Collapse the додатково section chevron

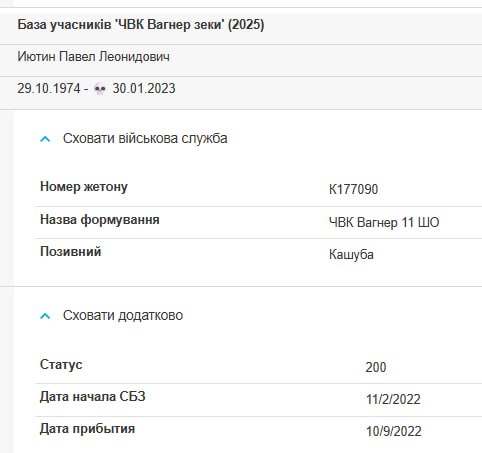click(x=45, y=316)
